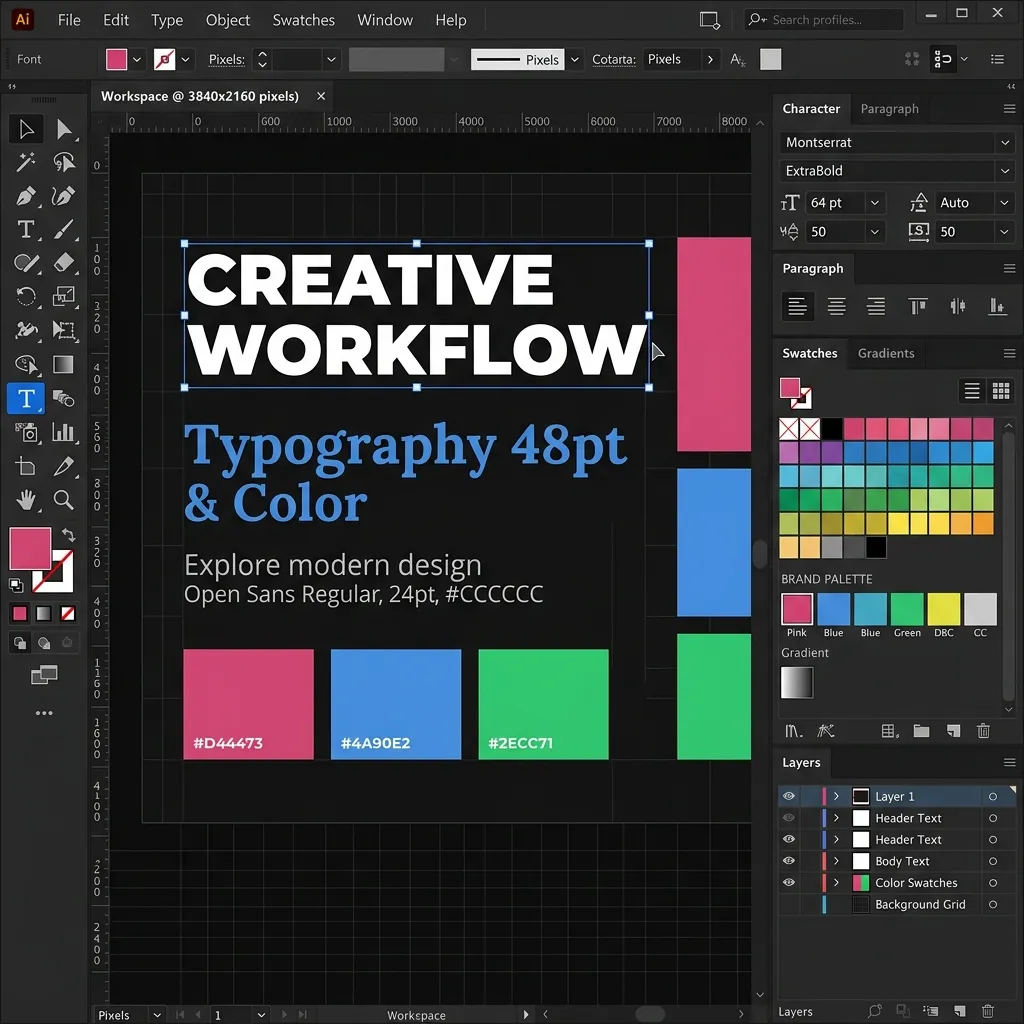Hide the Body Text layer
This screenshot has height=1024, width=1024.
pos(789,861)
